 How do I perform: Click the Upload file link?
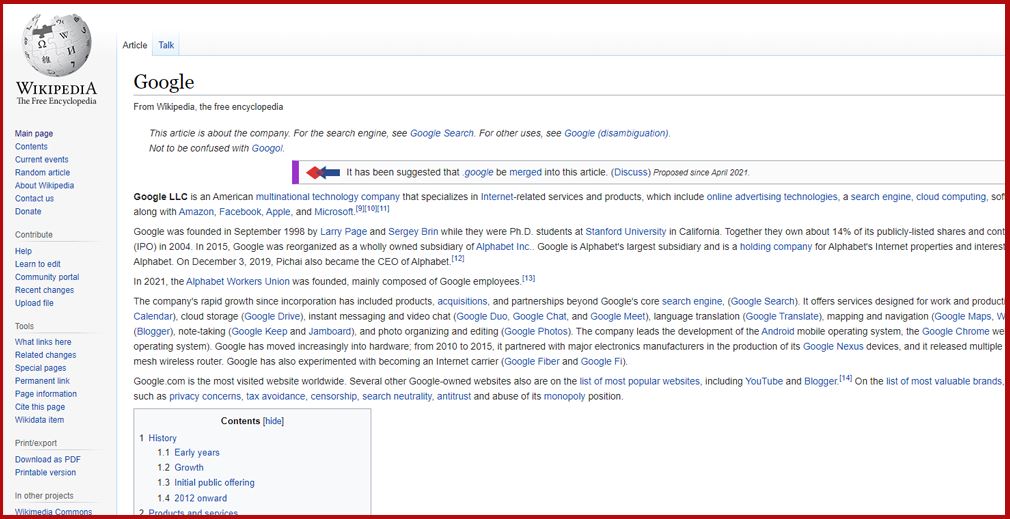(x=34, y=303)
